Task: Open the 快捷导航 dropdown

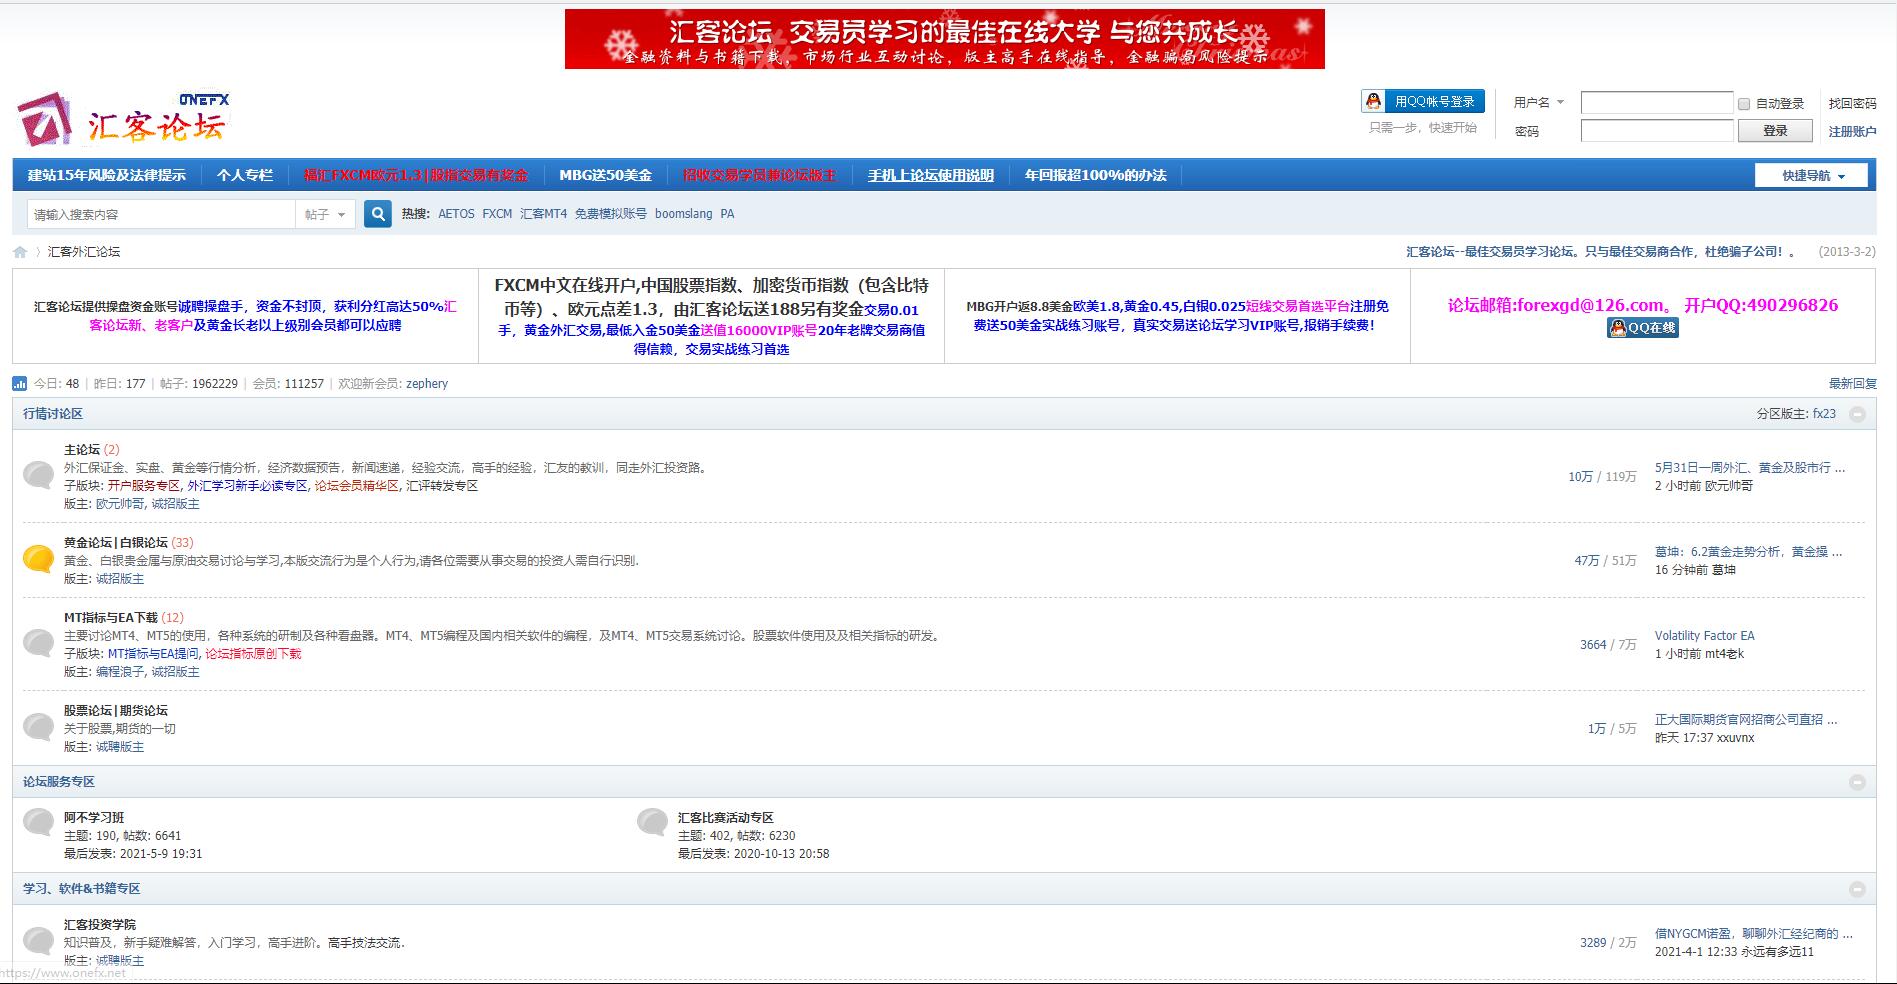Action: (x=1811, y=176)
